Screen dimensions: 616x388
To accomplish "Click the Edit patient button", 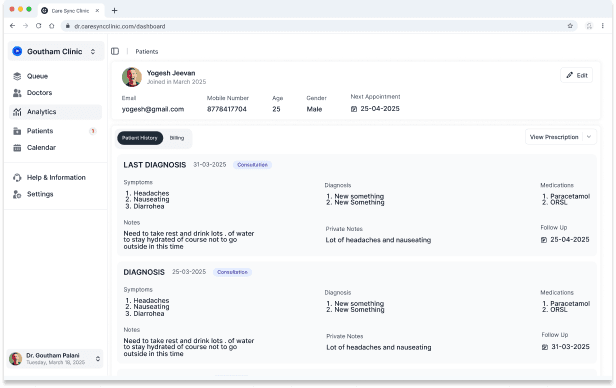I will tap(576, 75).
